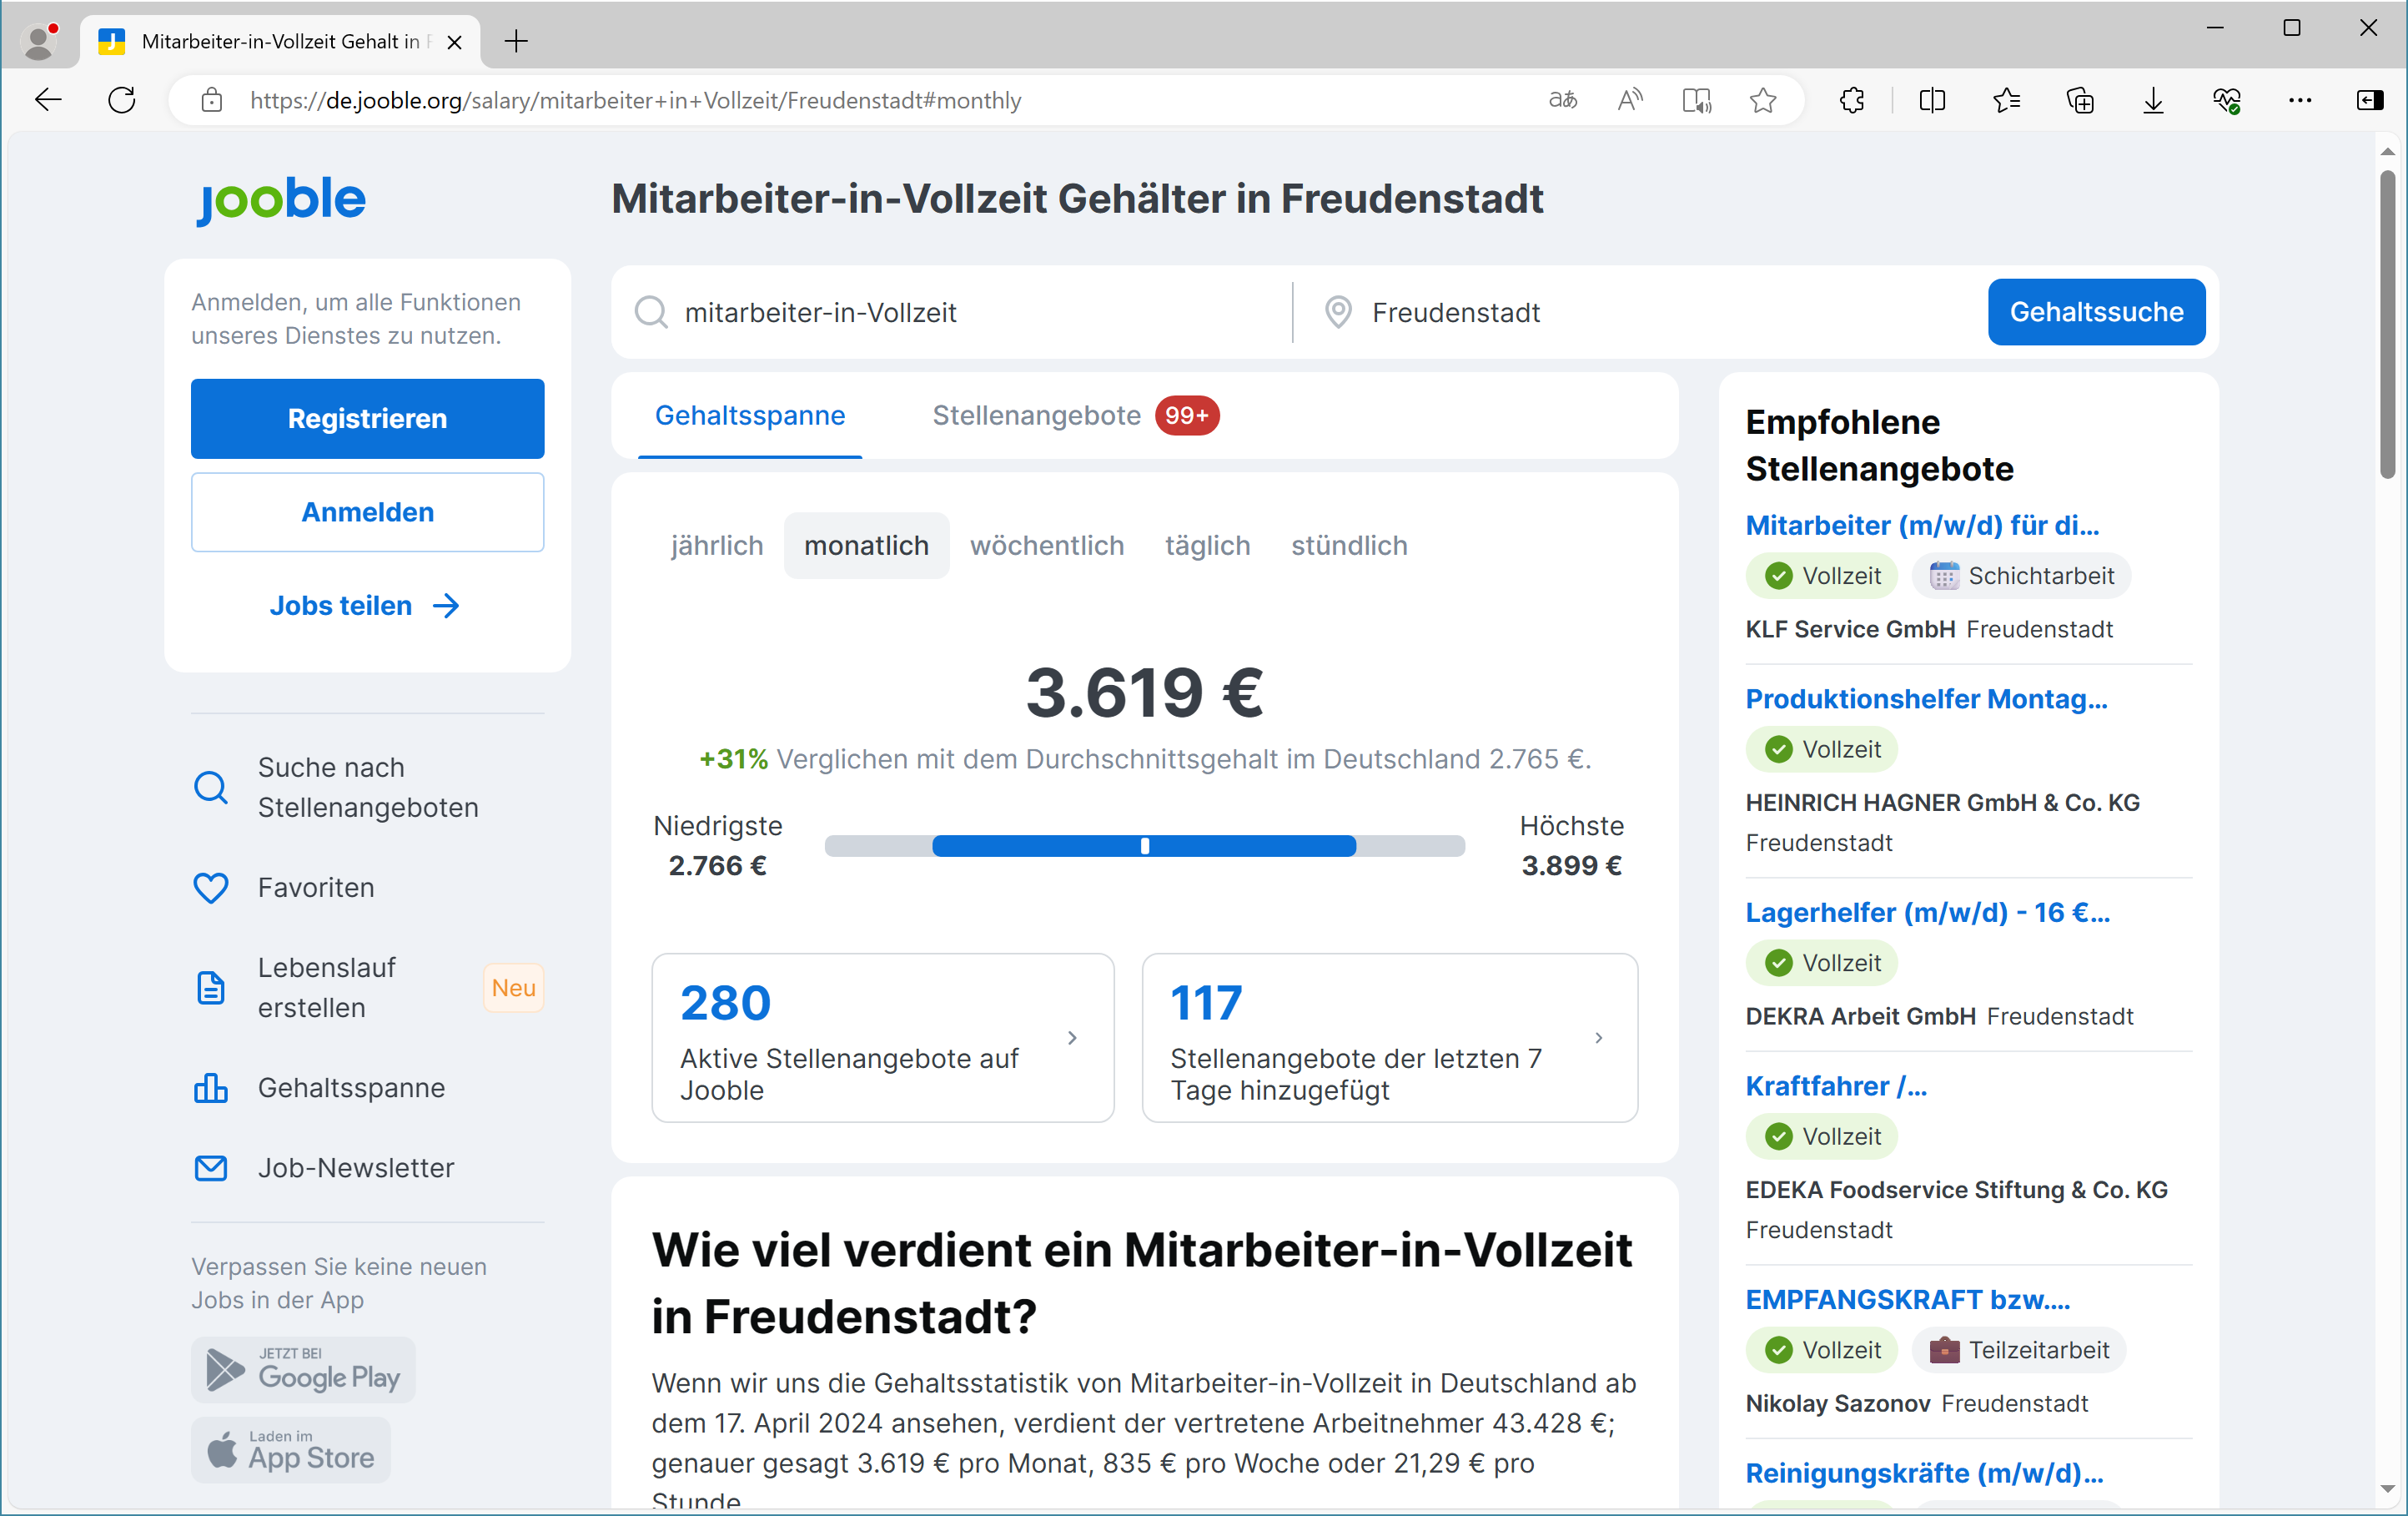This screenshot has height=1516, width=2408.
Task: Select täglich salary period
Action: [1207, 545]
